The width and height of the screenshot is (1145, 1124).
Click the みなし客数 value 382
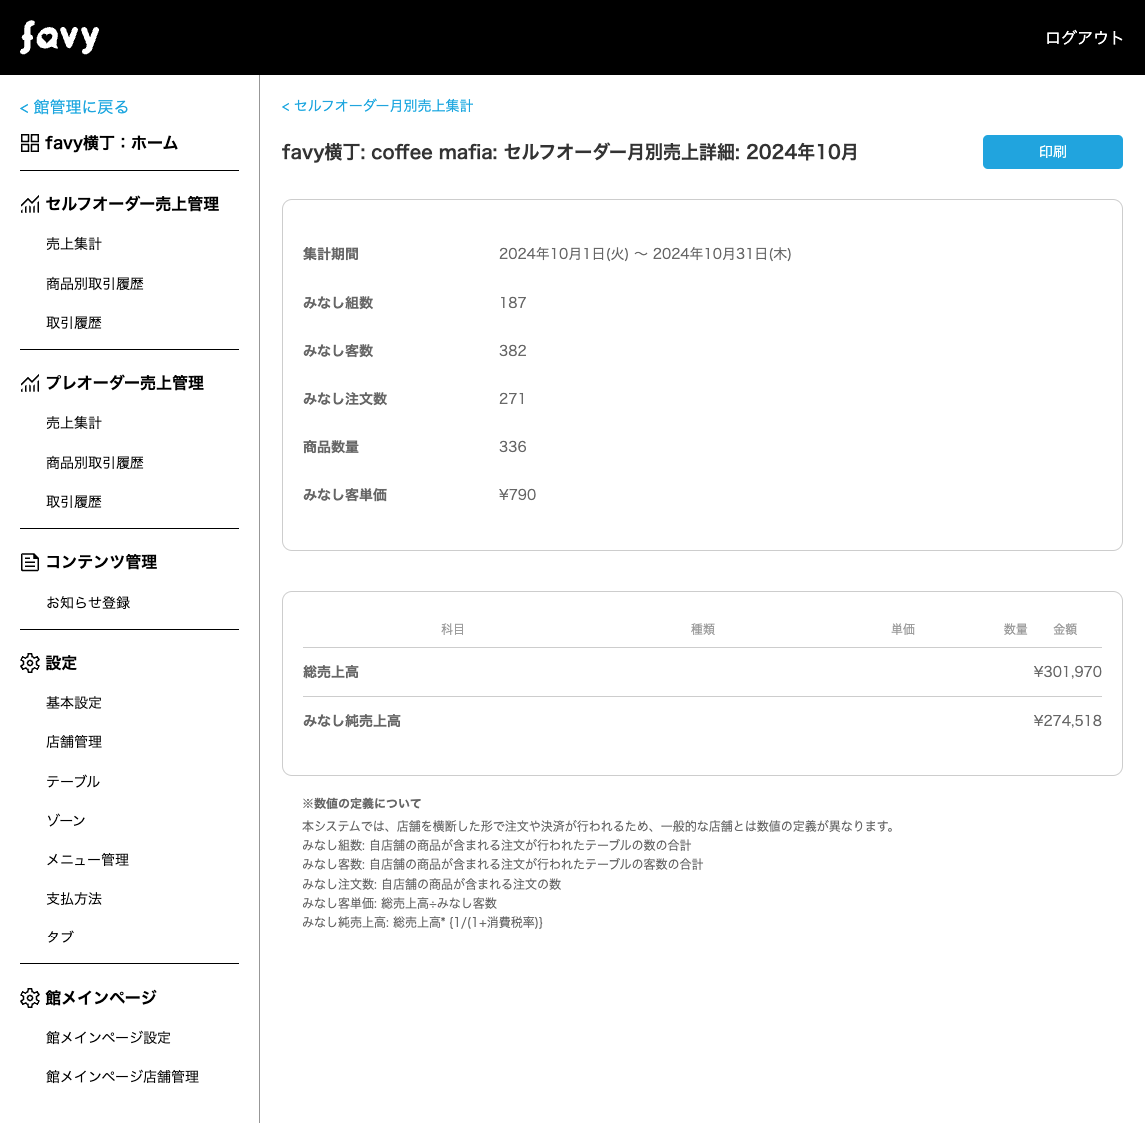pyautogui.click(x=513, y=351)
